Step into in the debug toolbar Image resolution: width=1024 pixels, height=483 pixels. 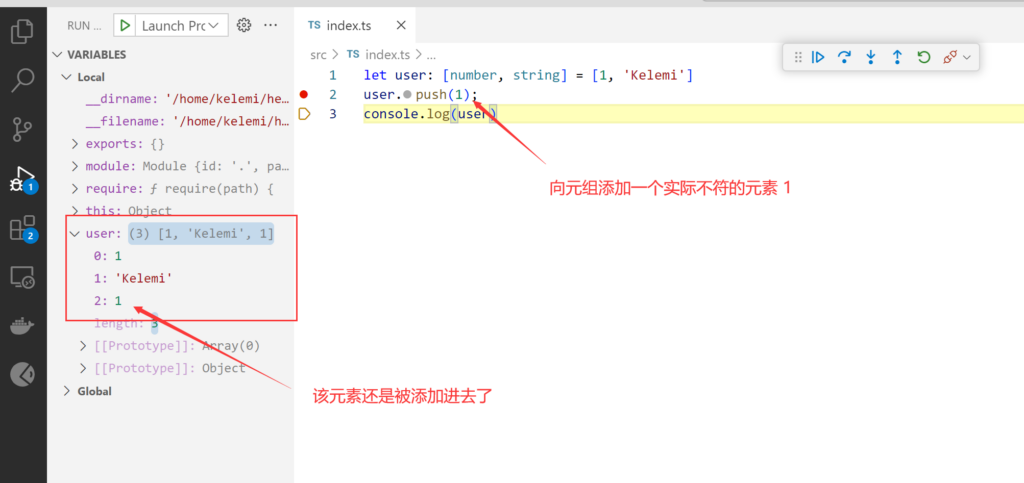[871, 57]
